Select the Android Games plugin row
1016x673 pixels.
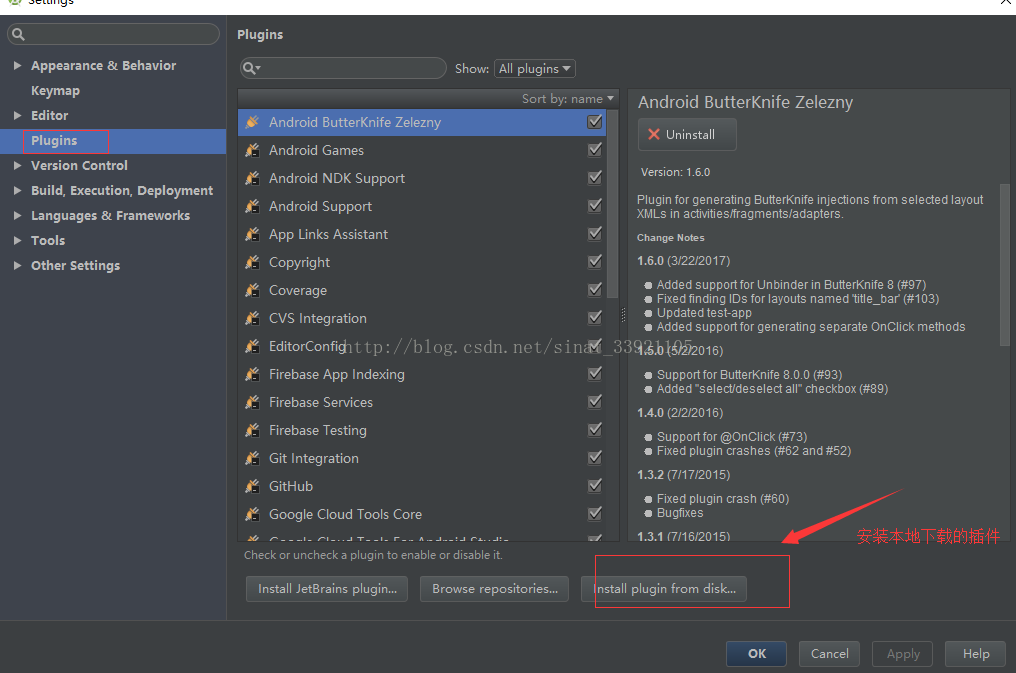pos(422,150)
